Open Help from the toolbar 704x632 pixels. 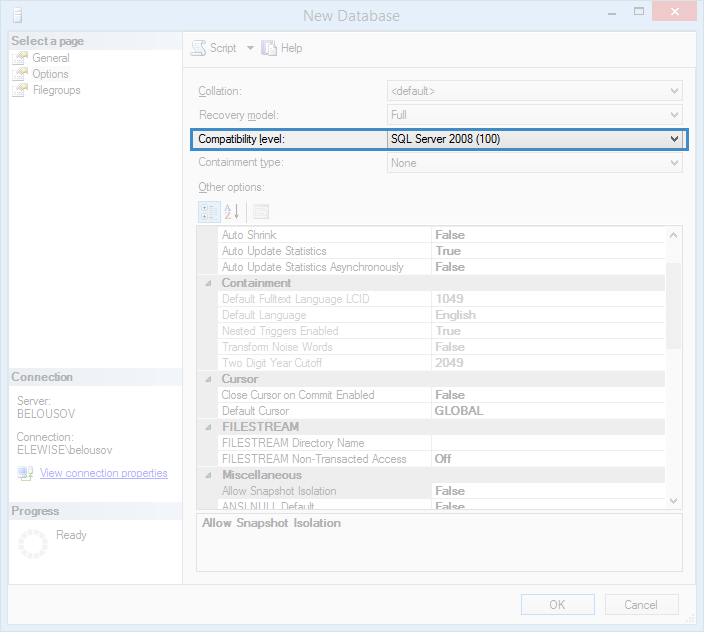pyautogui.click(x=269, y=48)
